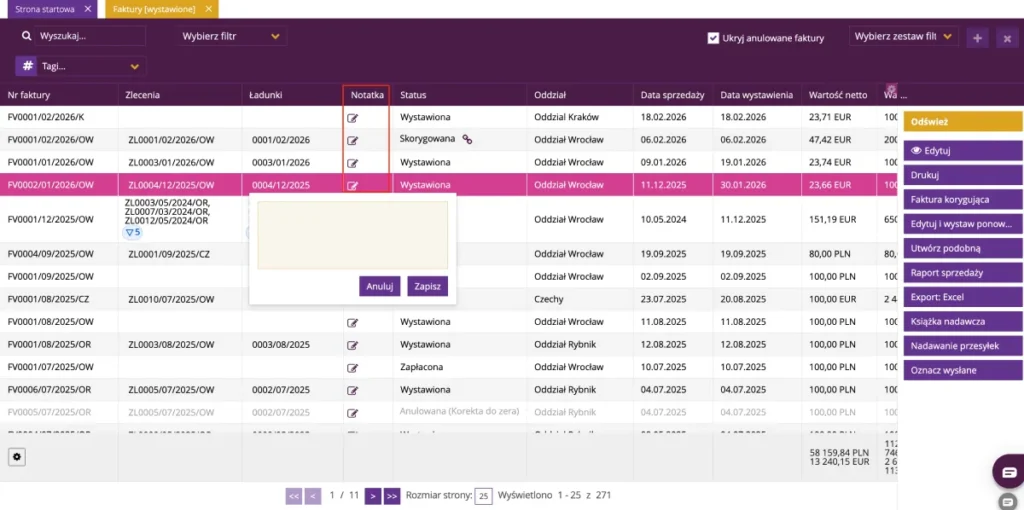Click Export: Excel button
The height and width of the screenshot is (510, 1024).
pos(963,297)
